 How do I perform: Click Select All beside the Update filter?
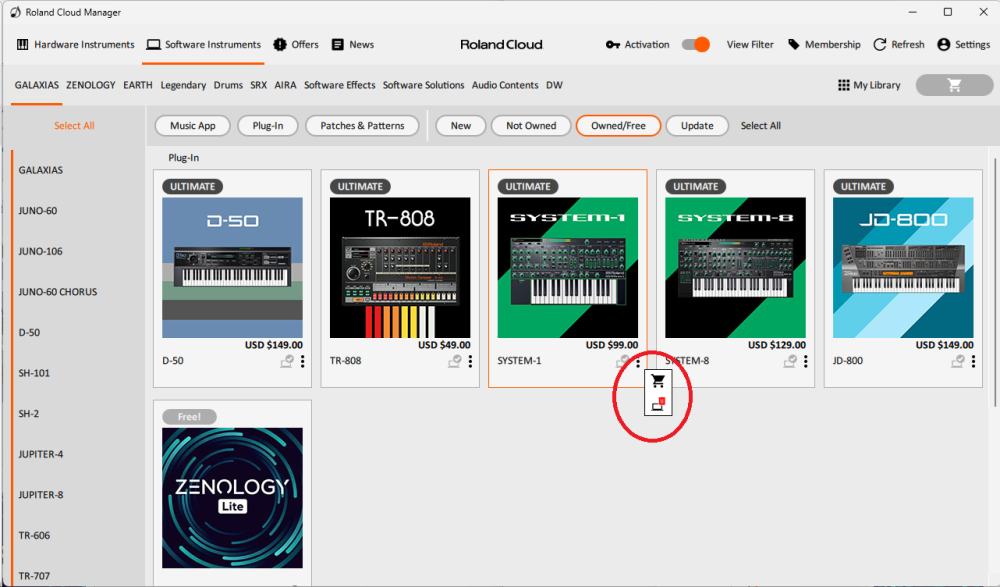(x=761, y=126)
